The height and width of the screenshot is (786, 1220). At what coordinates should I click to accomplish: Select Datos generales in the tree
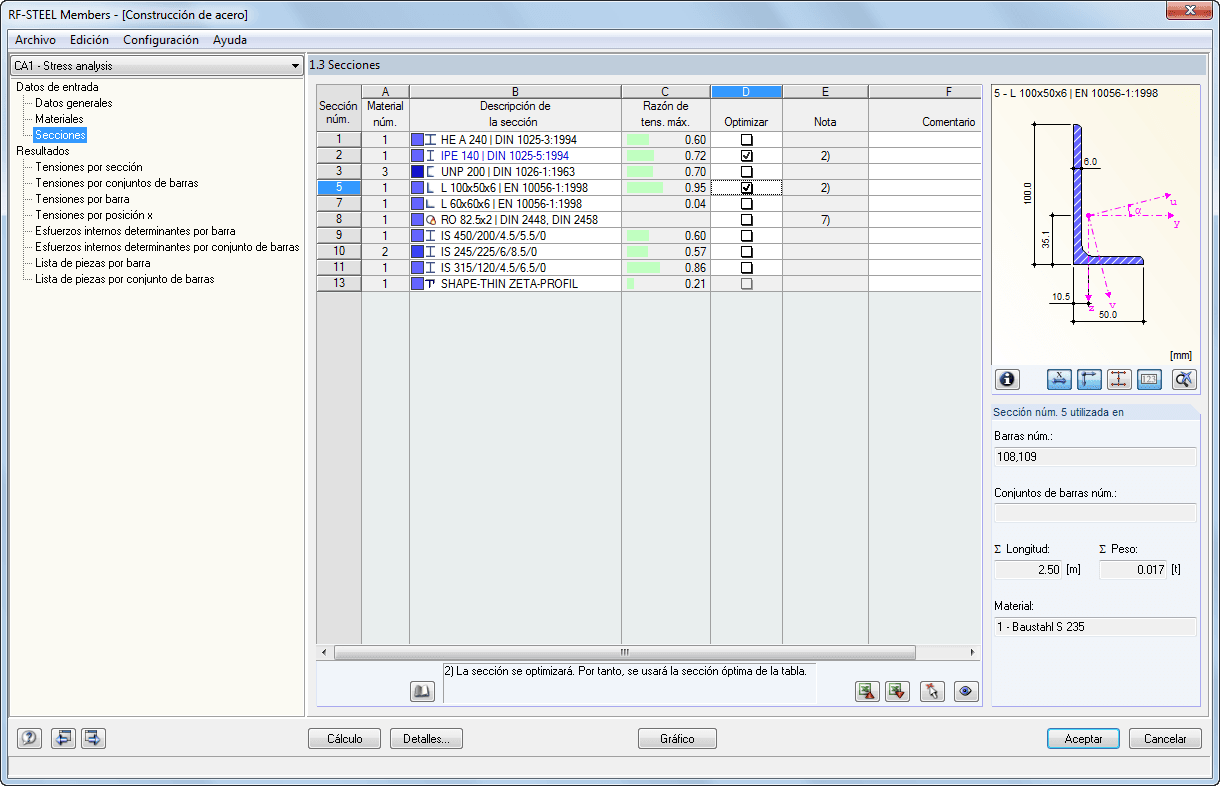73,103
